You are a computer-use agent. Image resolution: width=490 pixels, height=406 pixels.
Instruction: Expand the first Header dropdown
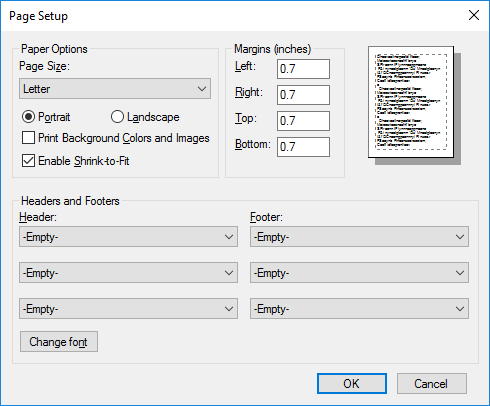coord(128,237)
